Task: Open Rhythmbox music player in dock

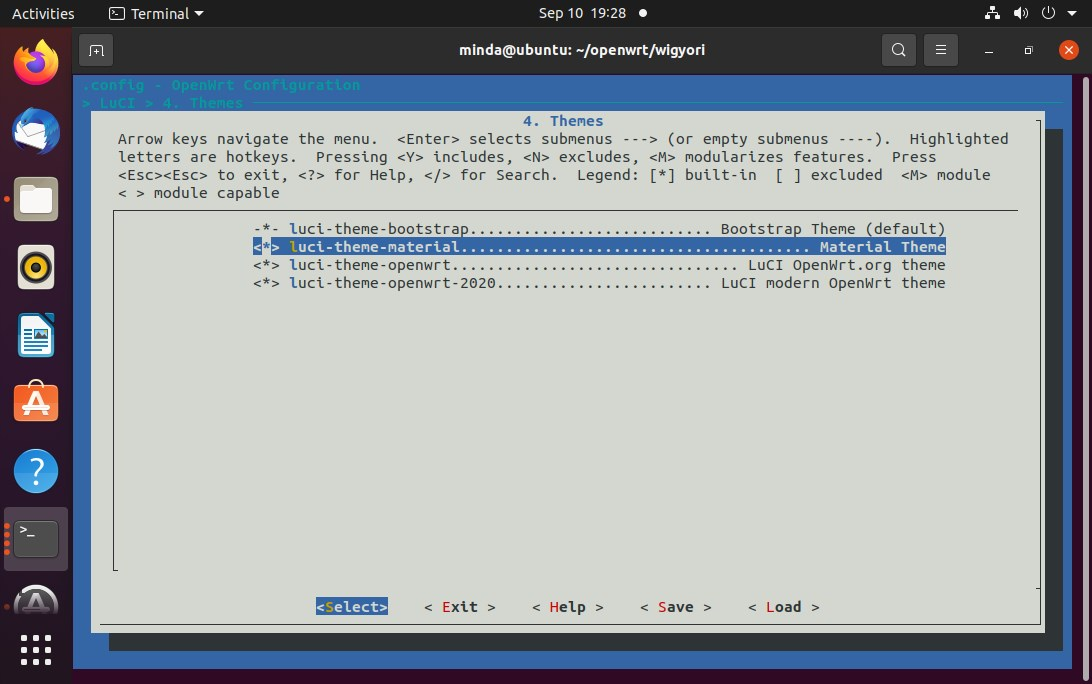Action: coord(36,267)
